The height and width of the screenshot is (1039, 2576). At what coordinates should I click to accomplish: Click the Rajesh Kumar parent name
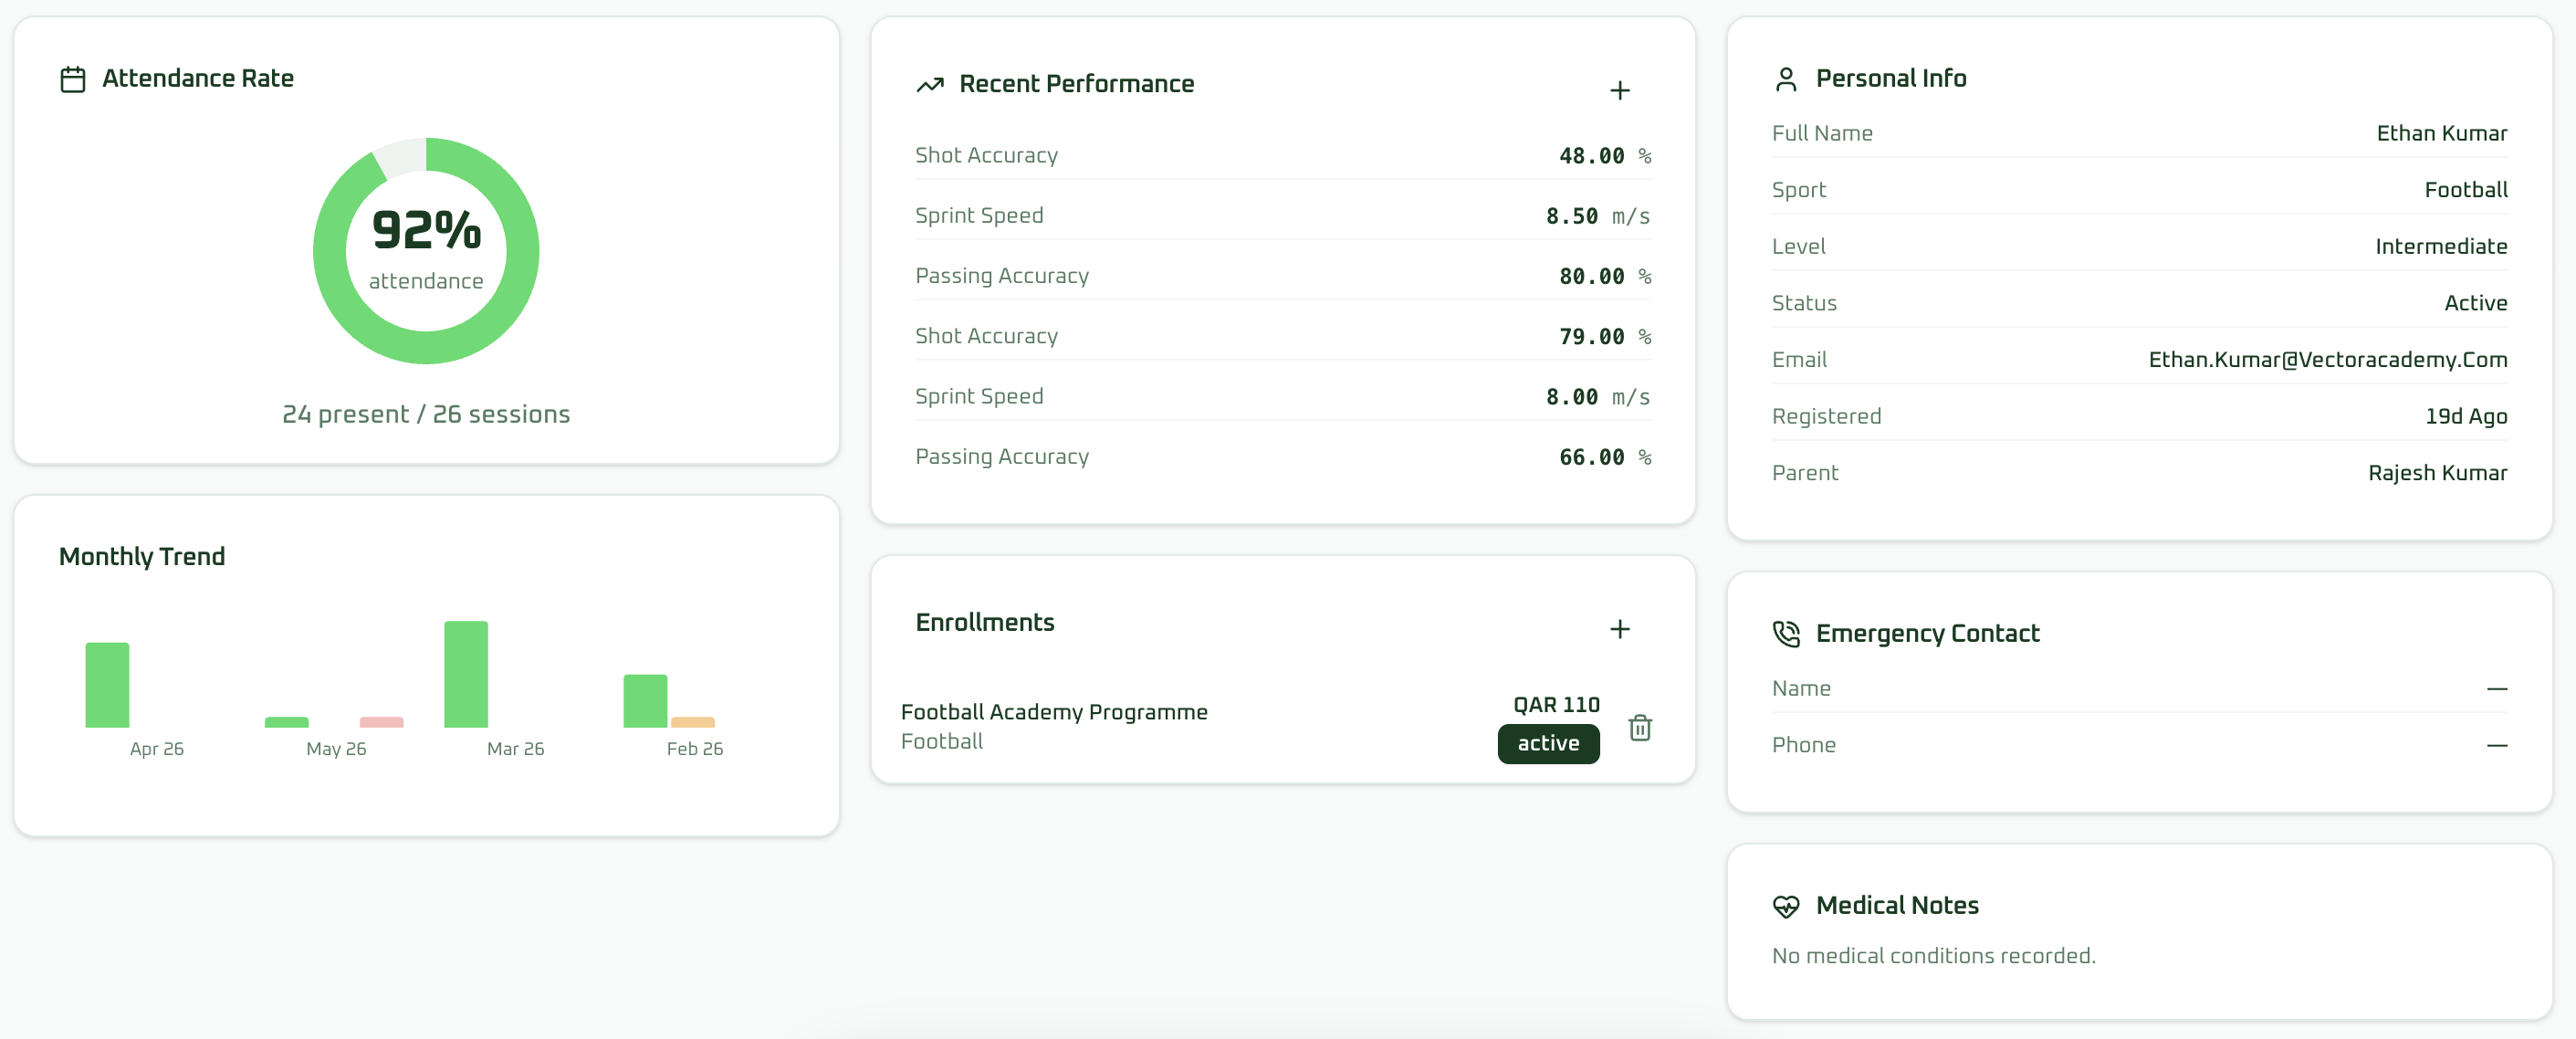[x=2438, y=473]
